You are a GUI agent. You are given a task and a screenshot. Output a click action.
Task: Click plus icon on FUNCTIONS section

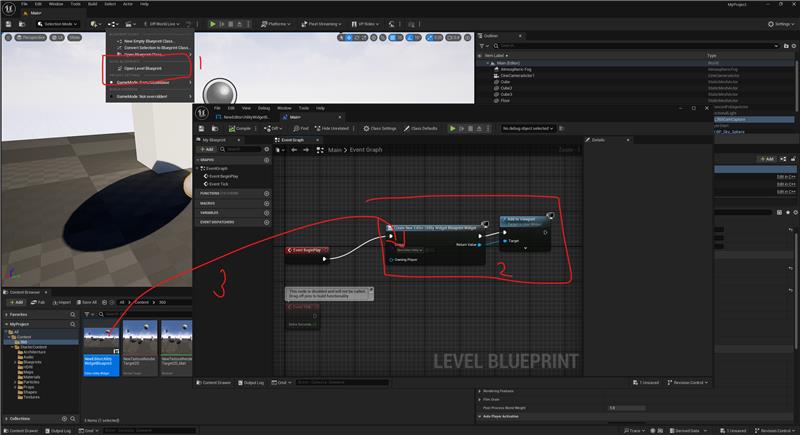tap(266, 194)
